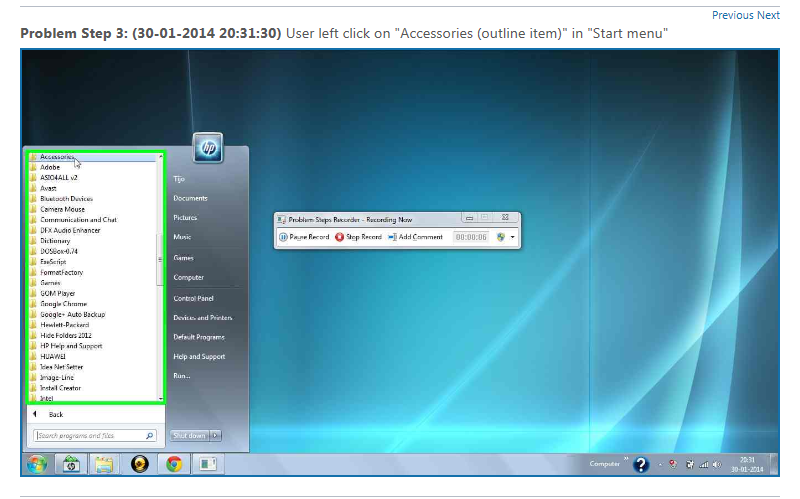The height and width of the screenshot is (499, 800).
Task: Open Control Panel from Start menu
Action: click(193, 298)
